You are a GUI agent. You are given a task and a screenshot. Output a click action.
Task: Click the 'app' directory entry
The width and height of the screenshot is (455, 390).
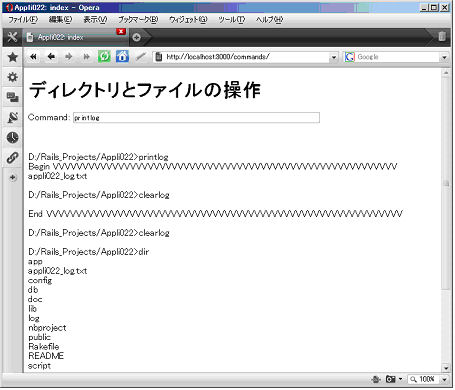pyautogui.click(x=35, y=262)
